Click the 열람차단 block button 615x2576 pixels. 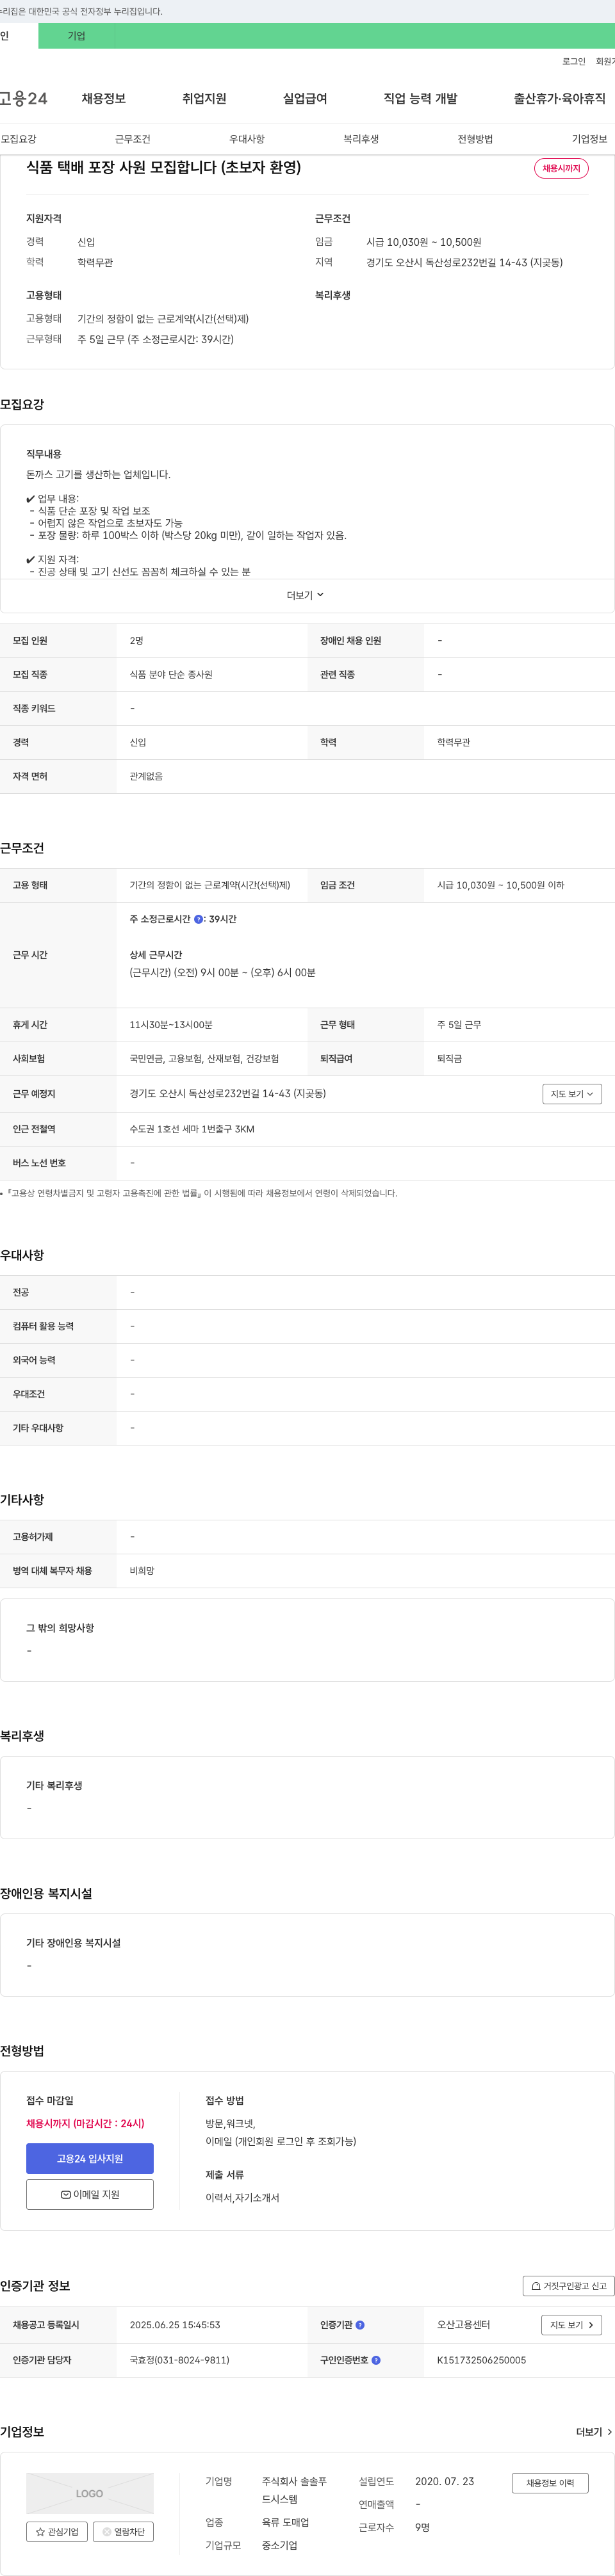[123, 2532]
